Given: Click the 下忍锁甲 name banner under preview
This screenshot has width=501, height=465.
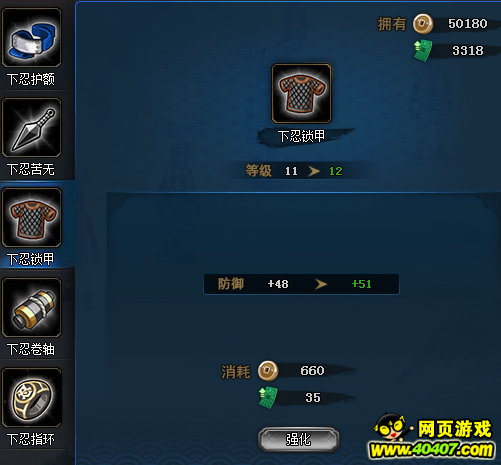Looking at the screenshot, I should click(x=301, y=136).
